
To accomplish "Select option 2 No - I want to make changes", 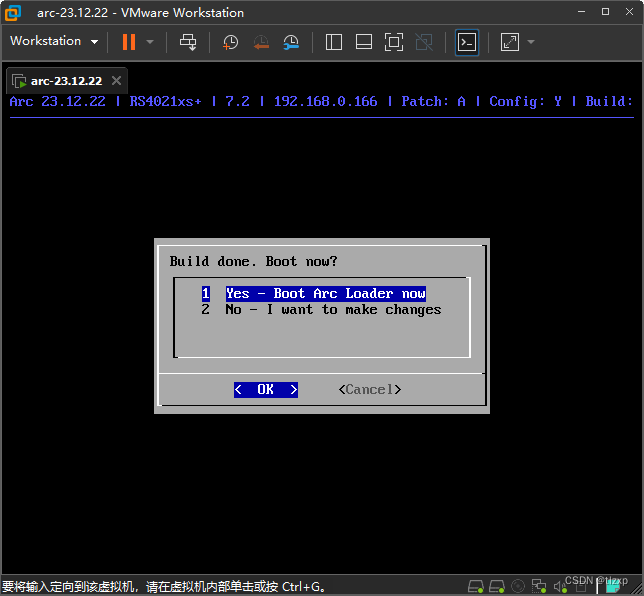I will click(x=321, y=309).
